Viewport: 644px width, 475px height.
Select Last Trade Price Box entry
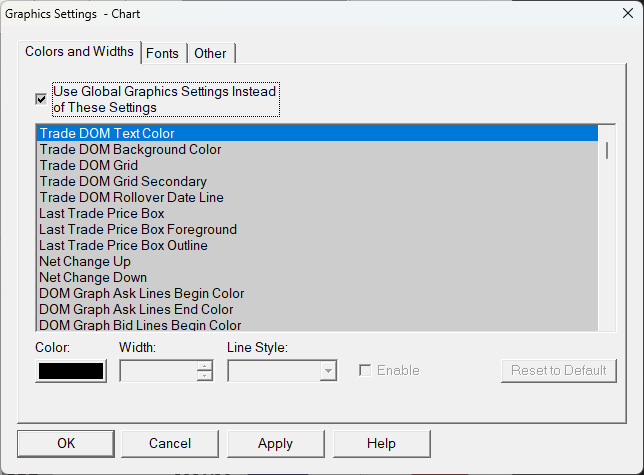coord(102,213)
